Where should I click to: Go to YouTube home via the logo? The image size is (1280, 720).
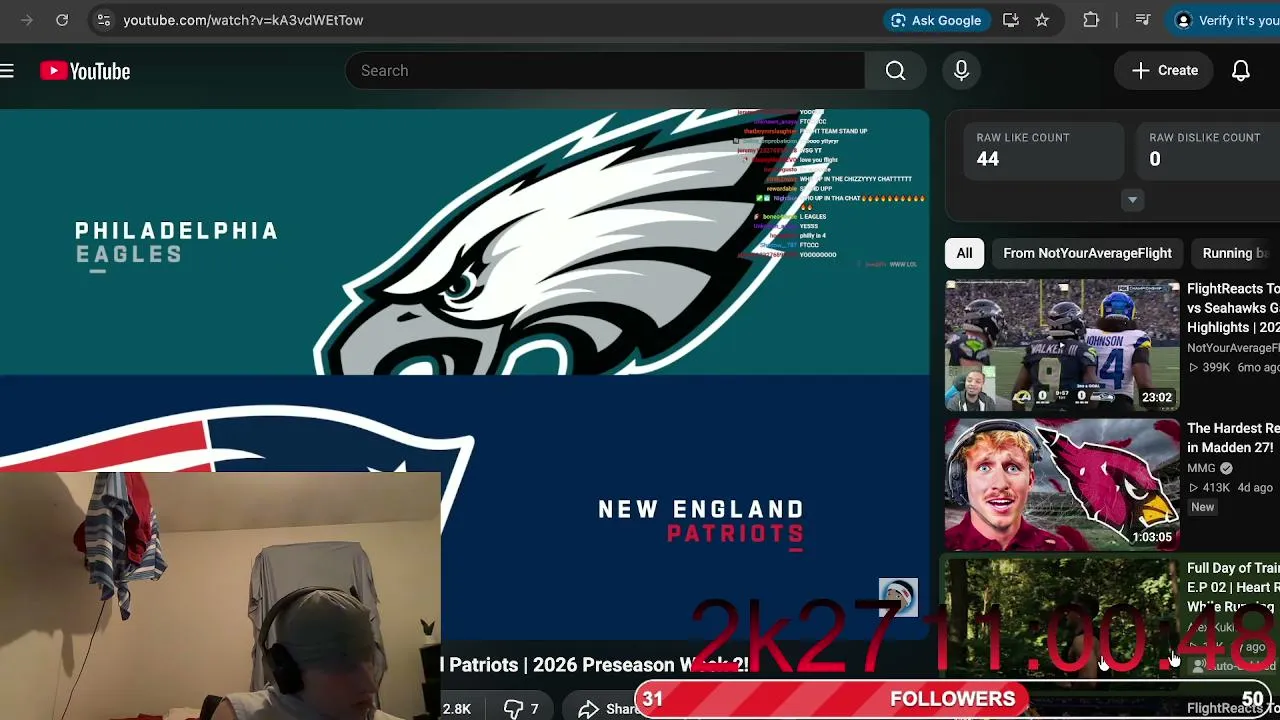(x=85, y=71)
